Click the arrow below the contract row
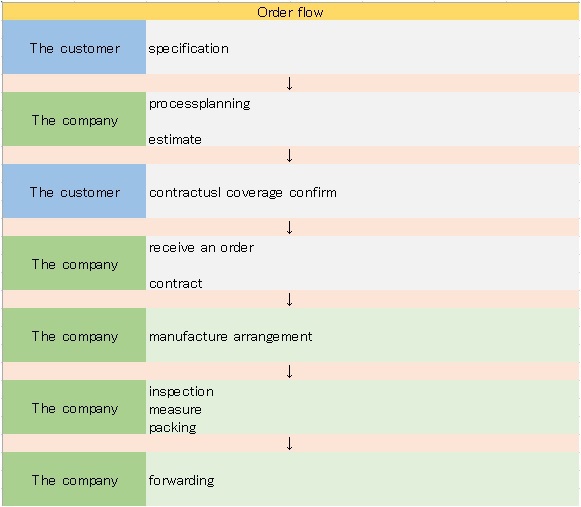This screenshot has height=507, width=581. [290, 299]
